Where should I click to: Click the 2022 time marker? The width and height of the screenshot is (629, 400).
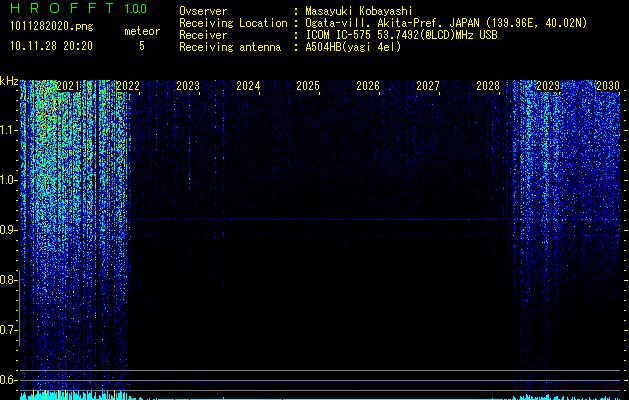(x=128, y=86)
